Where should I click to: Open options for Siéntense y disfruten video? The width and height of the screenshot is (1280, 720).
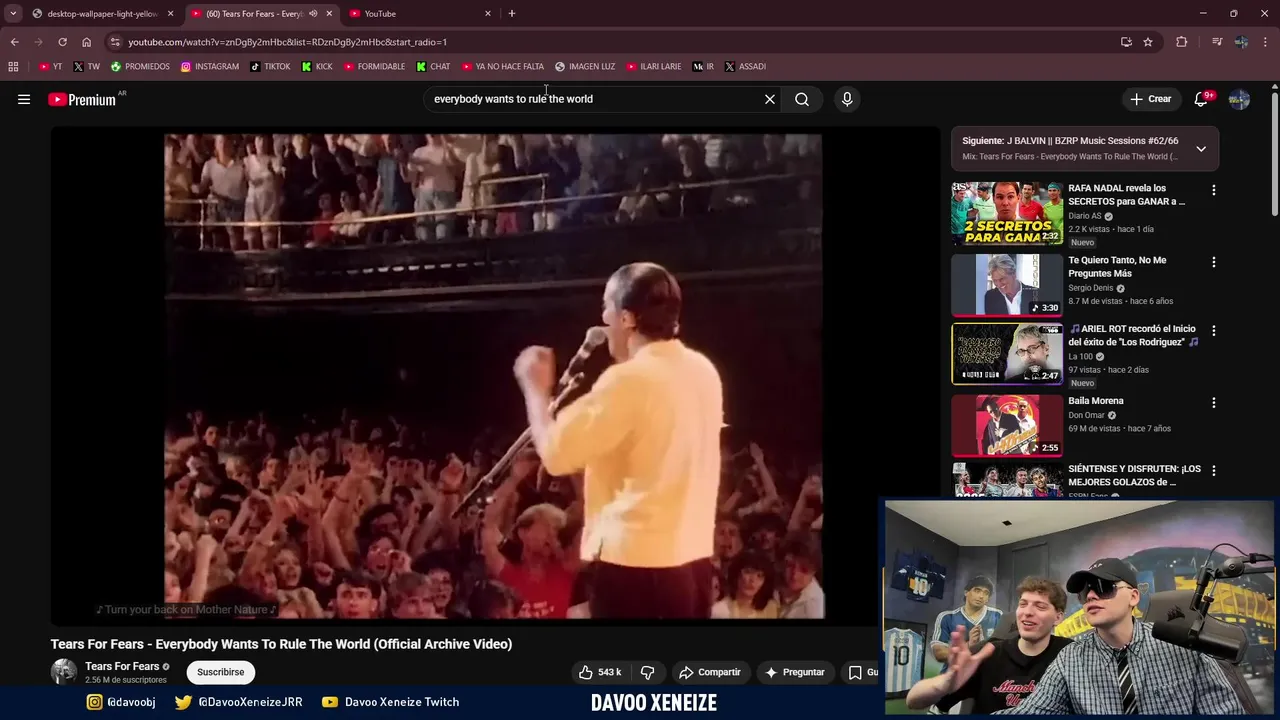coord(1214,471)
